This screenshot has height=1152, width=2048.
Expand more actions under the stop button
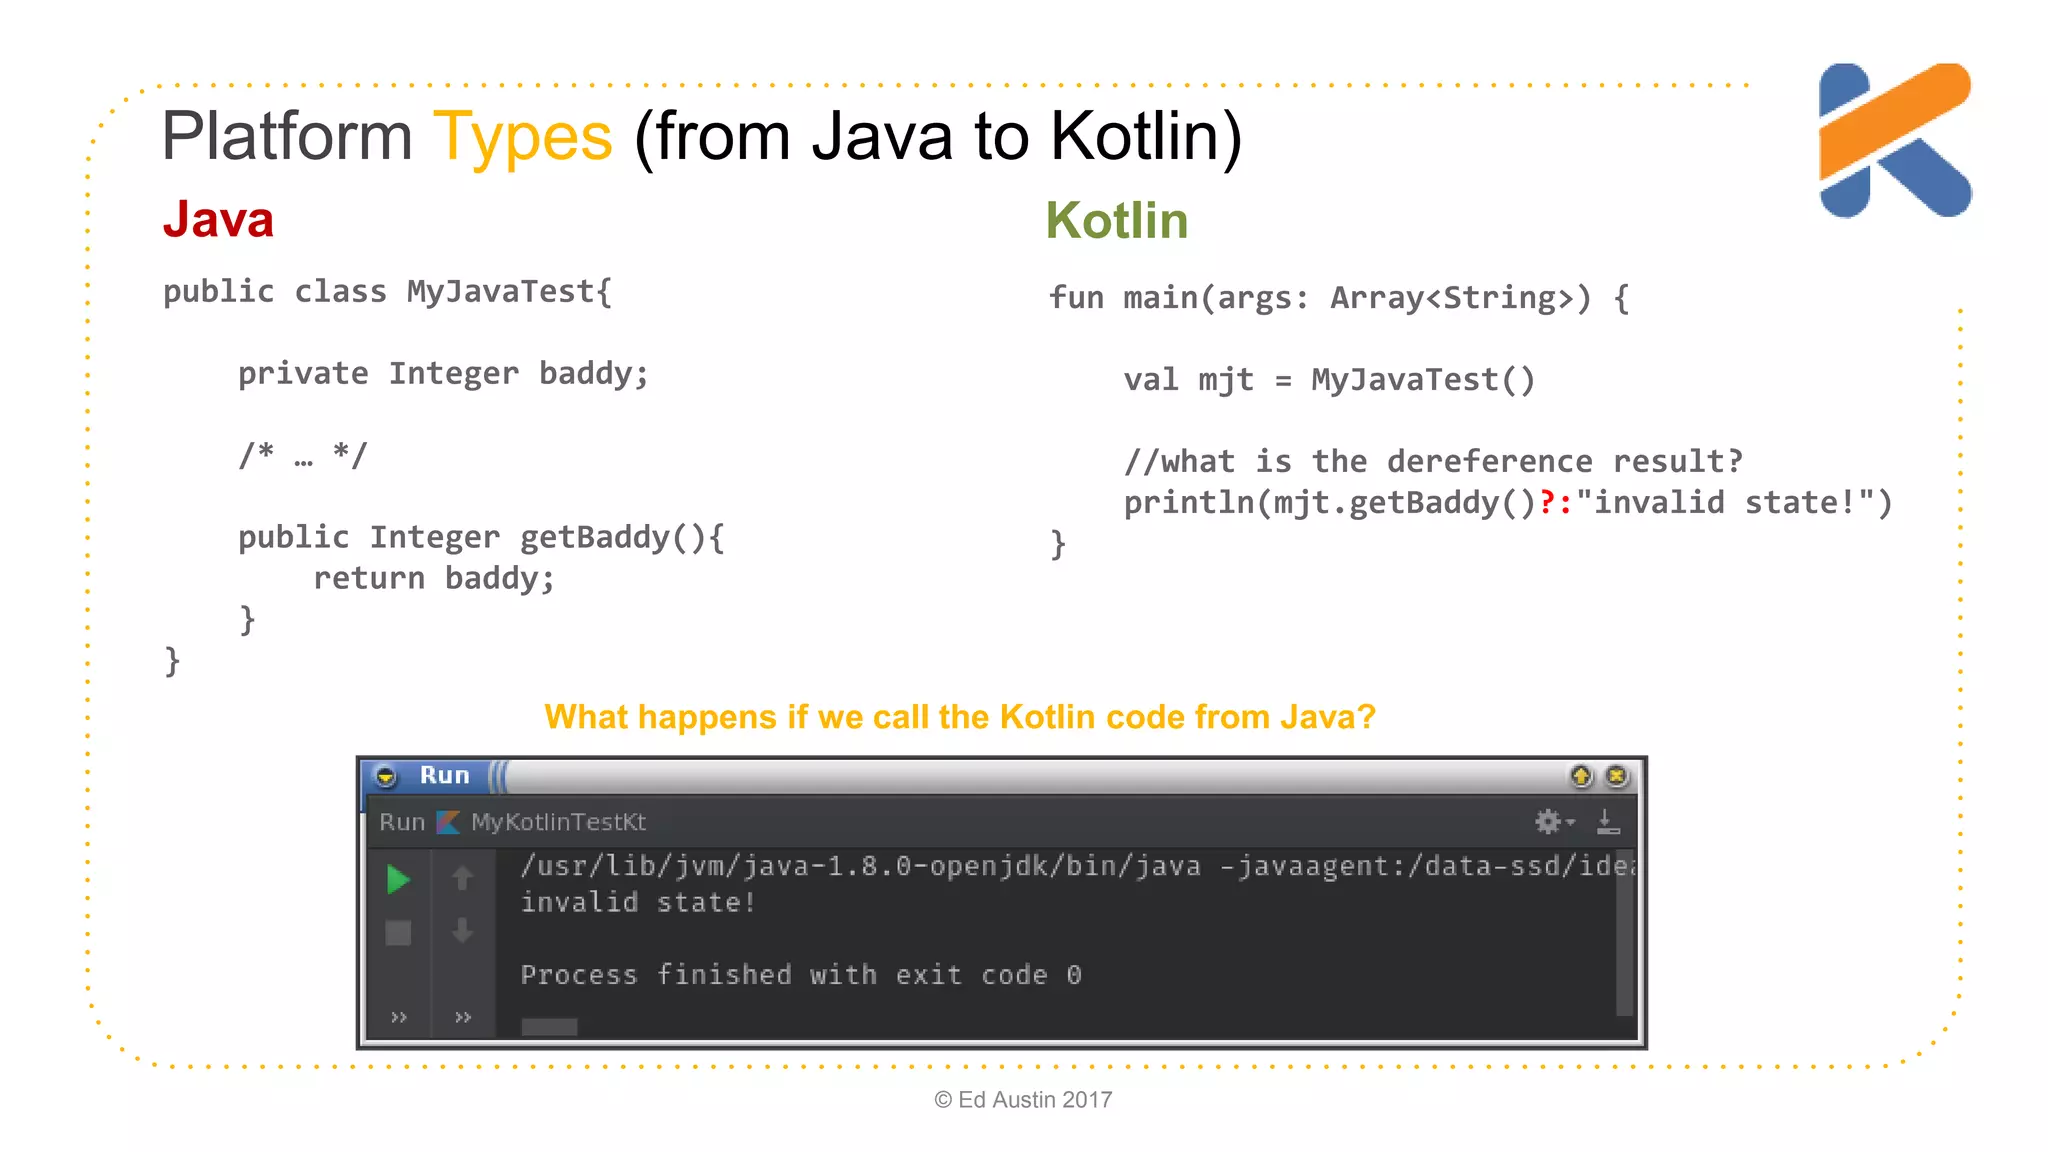(x=399, y=1017)
